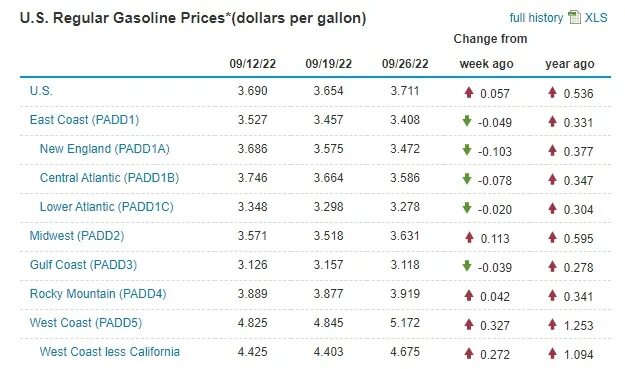Open East Coast (PADD1) link

84,120
